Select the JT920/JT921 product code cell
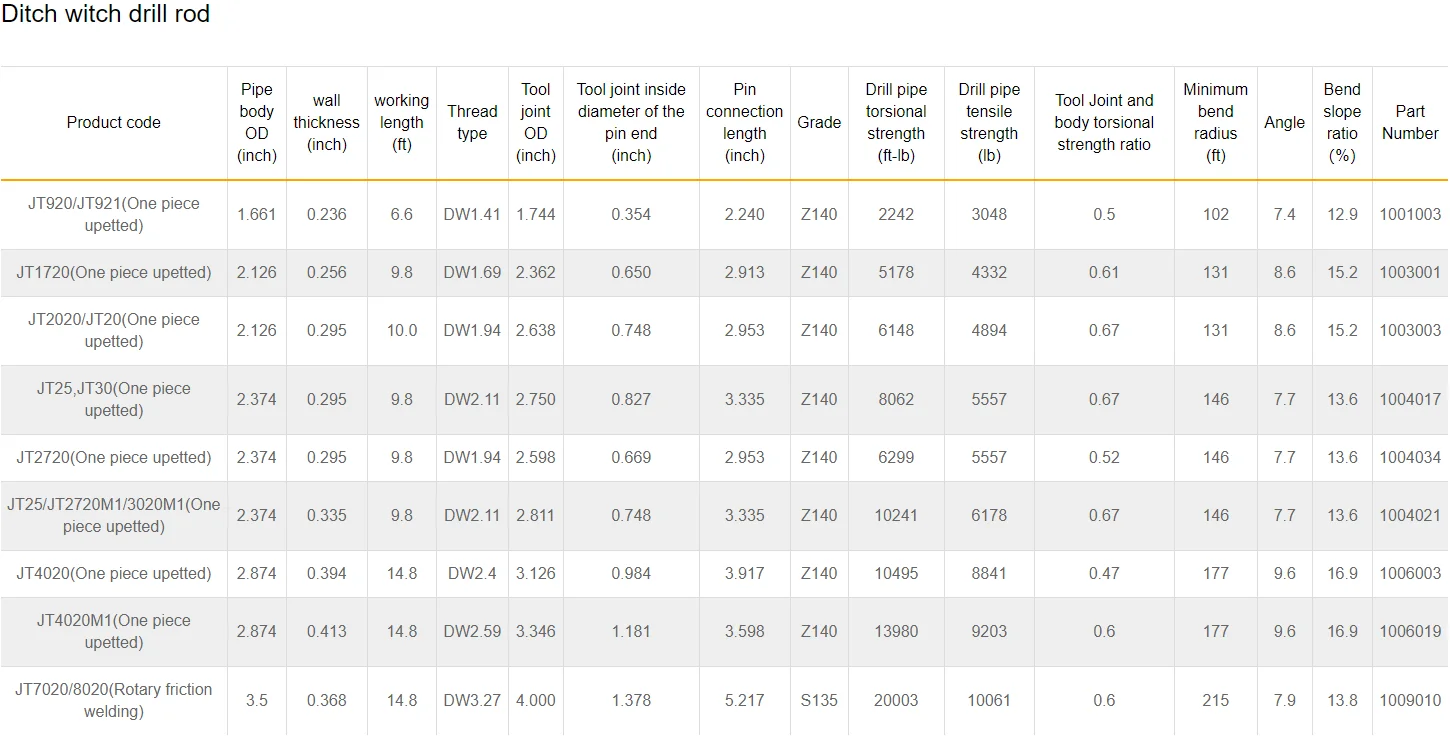Screen dimensions: 1450x738 coord(114,214)
